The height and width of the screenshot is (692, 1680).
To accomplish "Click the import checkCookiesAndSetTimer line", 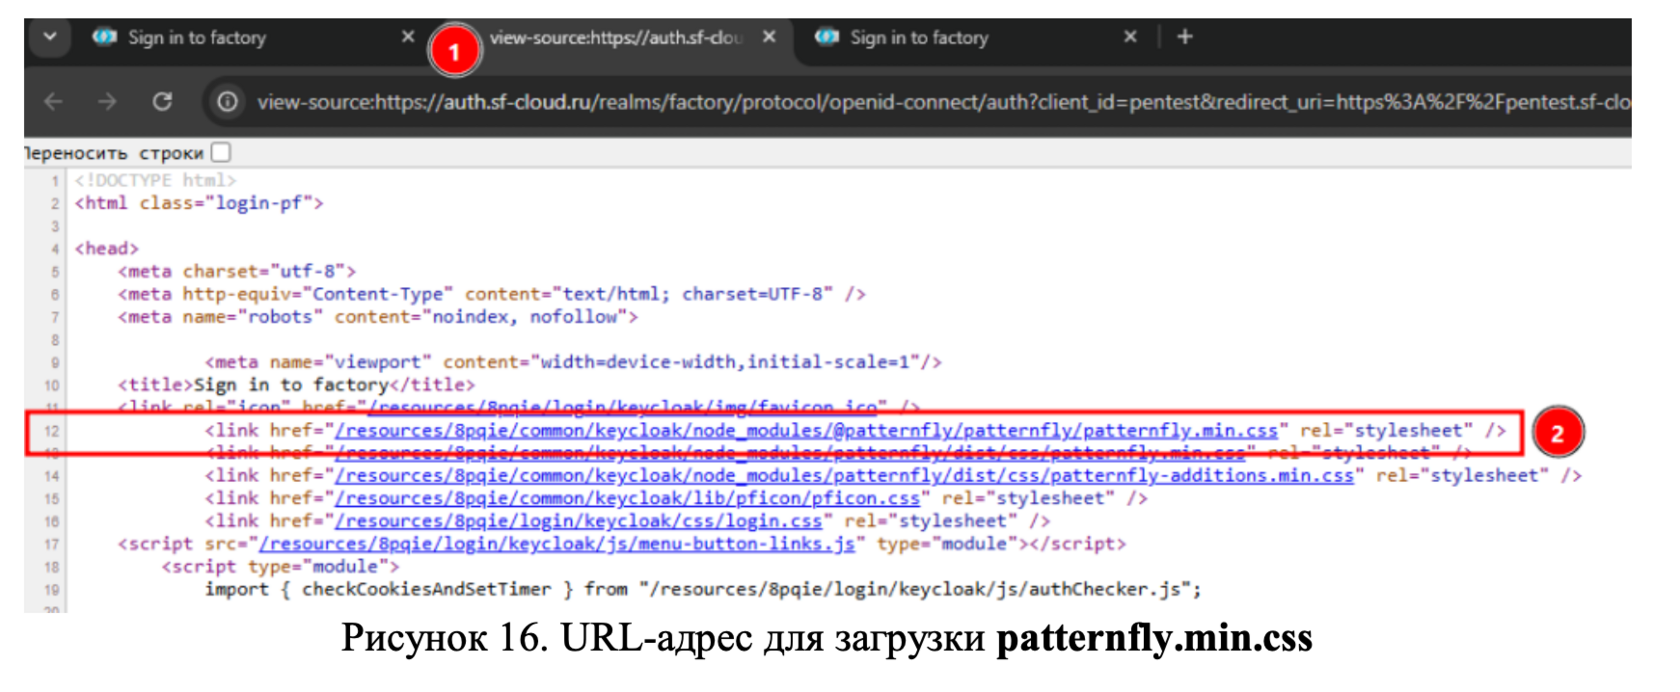I will pyautogui.click(x=703, y=589).
